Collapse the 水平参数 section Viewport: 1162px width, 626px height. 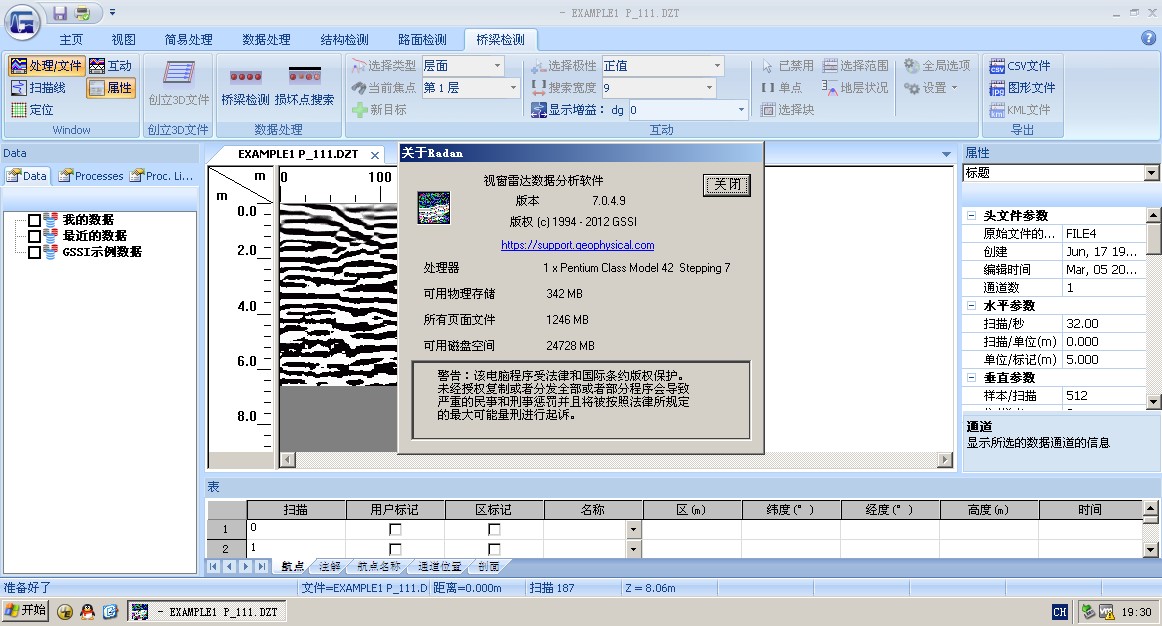pos(971,305)
